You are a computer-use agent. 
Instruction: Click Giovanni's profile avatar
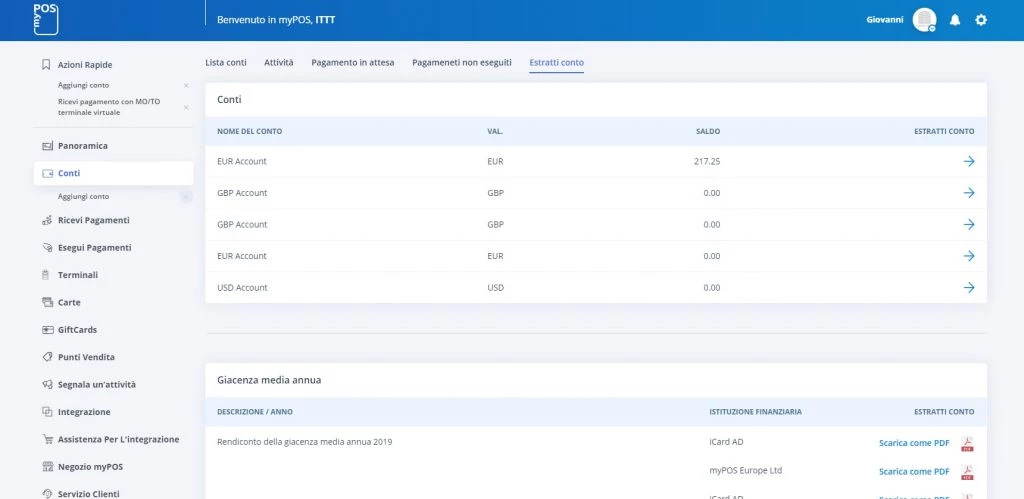coord(924,20)
